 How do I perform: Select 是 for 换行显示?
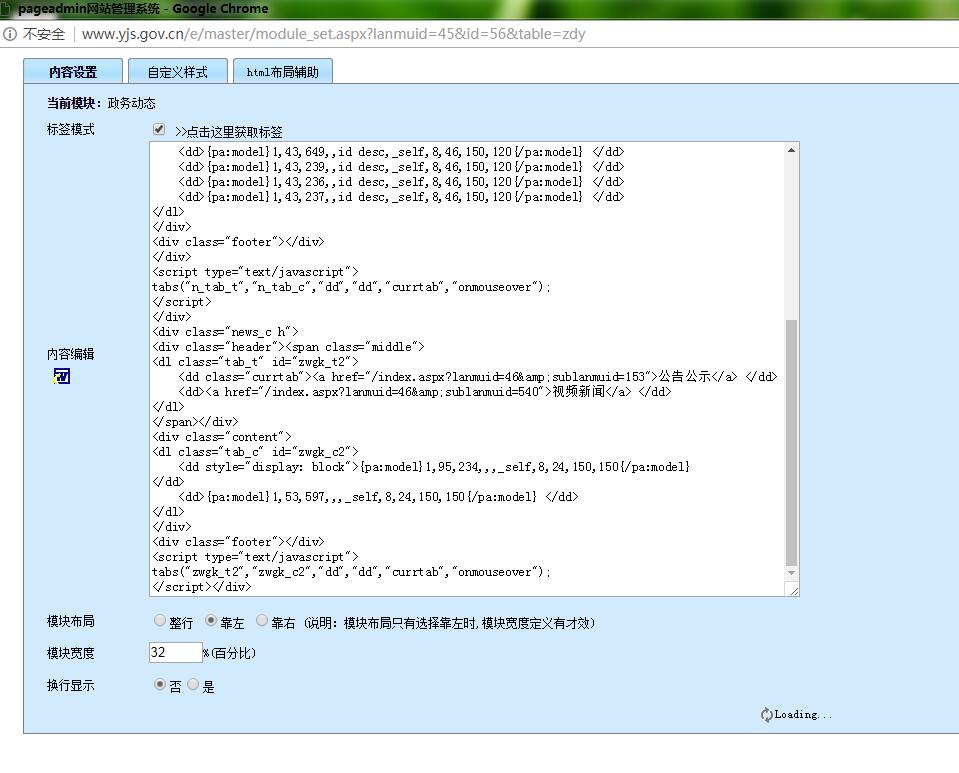pos(193,684)
